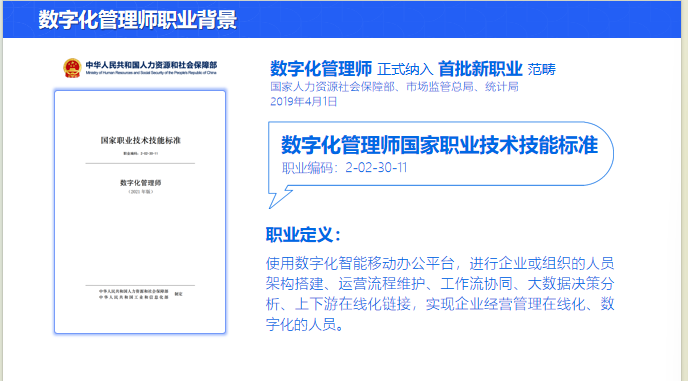Click the speech bubble tail pointer

(280, 197)
